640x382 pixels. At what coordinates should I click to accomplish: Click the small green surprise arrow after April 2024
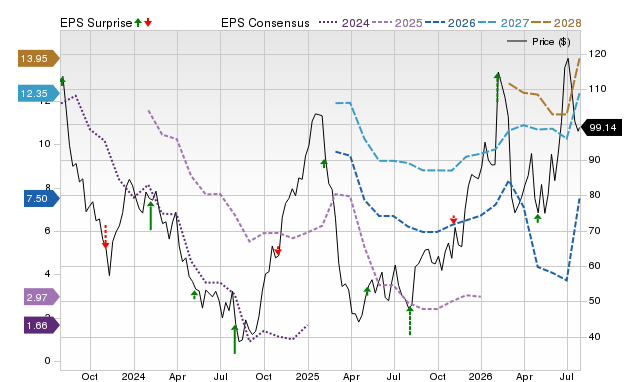195,295
